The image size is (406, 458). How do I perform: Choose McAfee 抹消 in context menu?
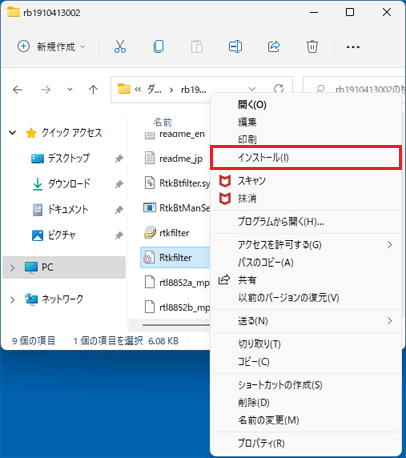pos(306,199)
